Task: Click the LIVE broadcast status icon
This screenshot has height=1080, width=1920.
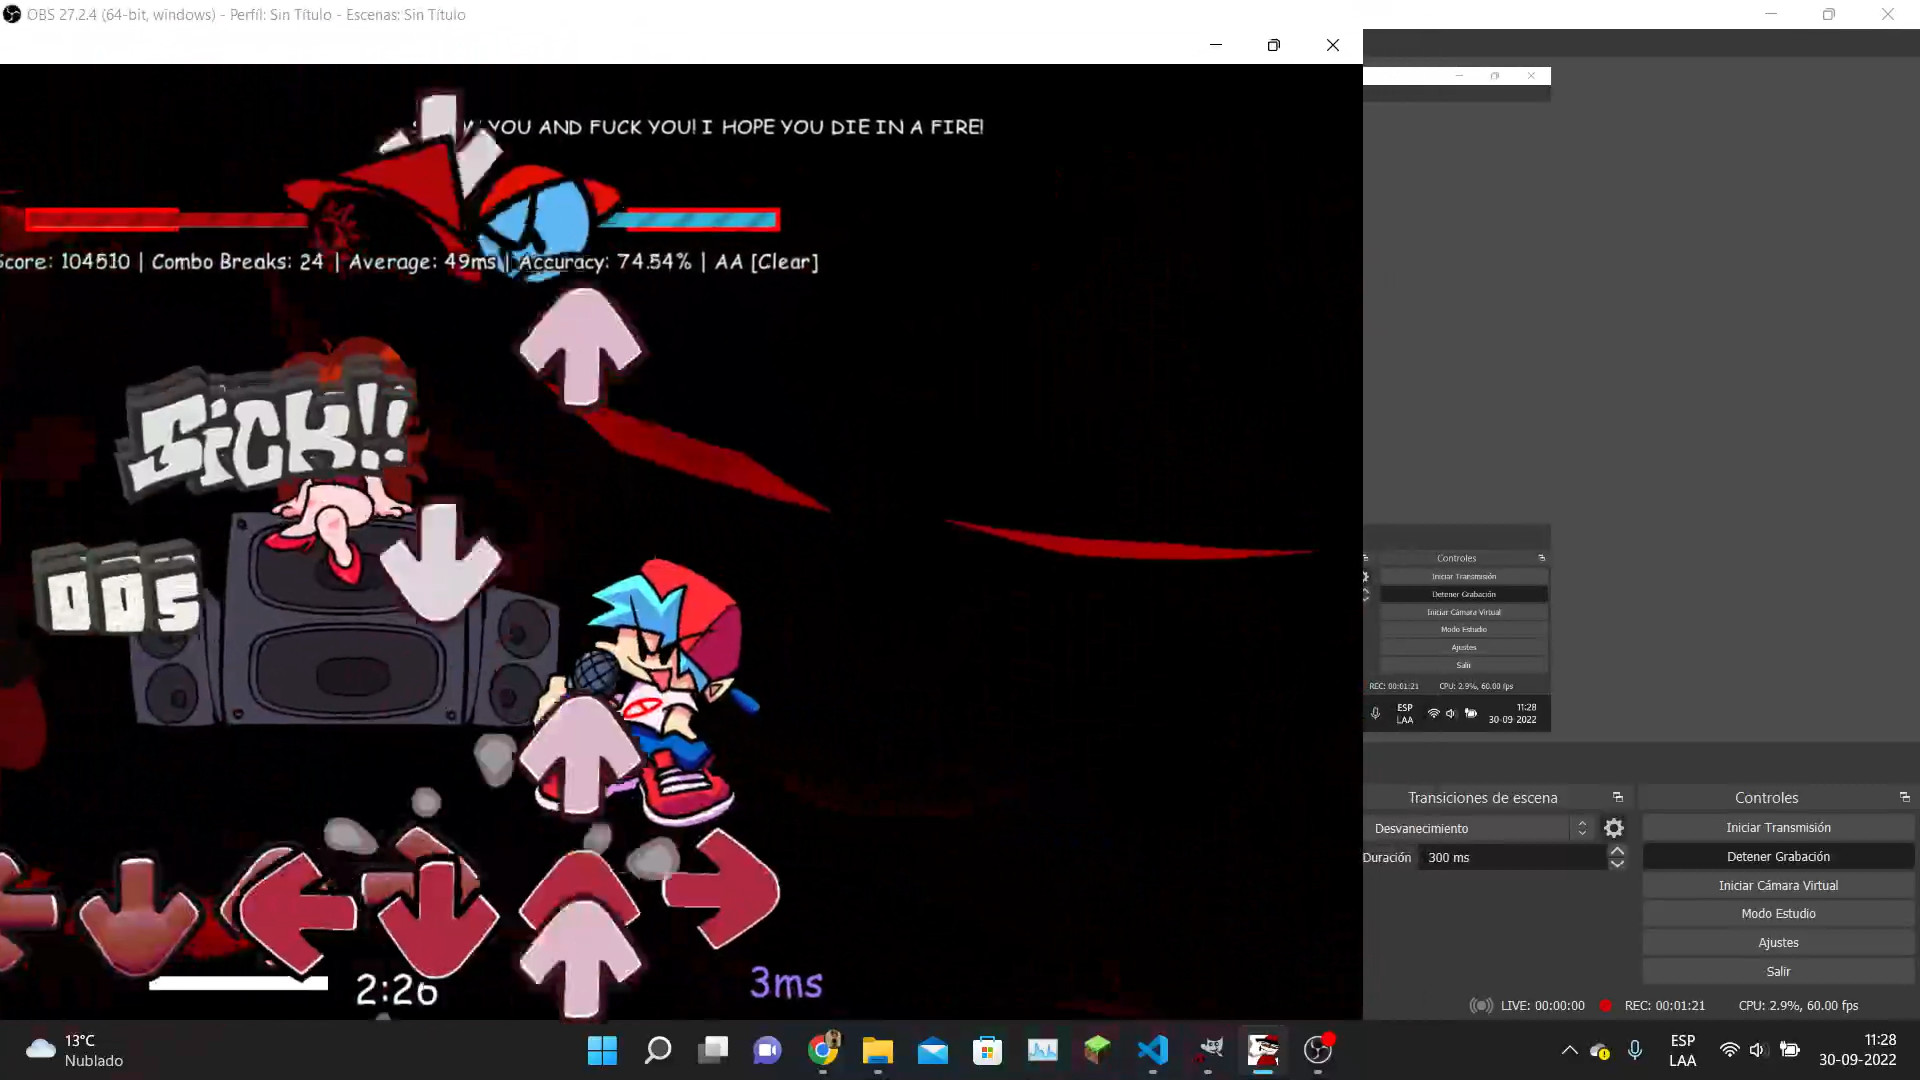Action: 1481,1006
